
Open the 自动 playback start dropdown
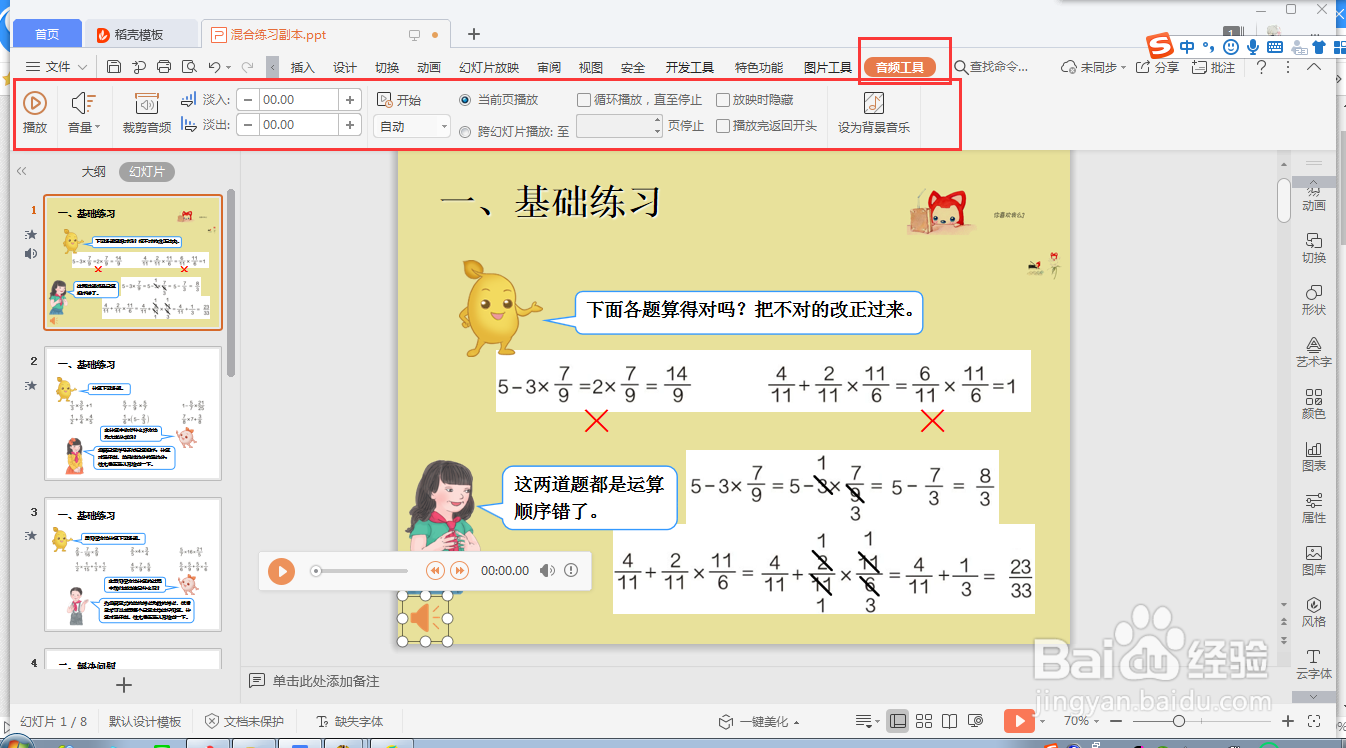pyautogui.click(x=410, y=127)
